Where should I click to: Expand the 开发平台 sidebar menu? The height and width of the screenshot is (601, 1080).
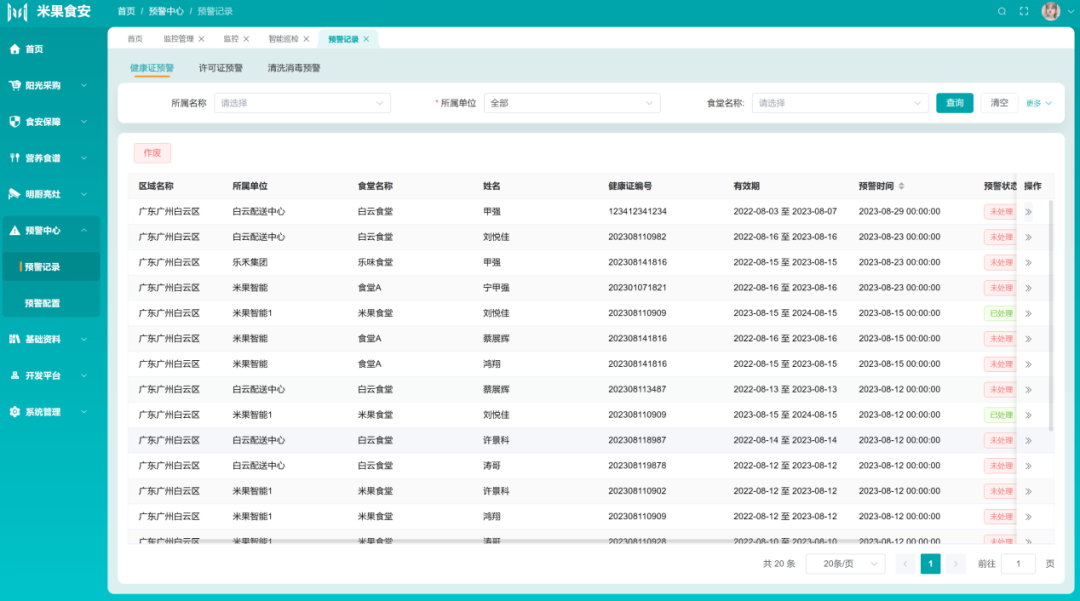point(52,375)
